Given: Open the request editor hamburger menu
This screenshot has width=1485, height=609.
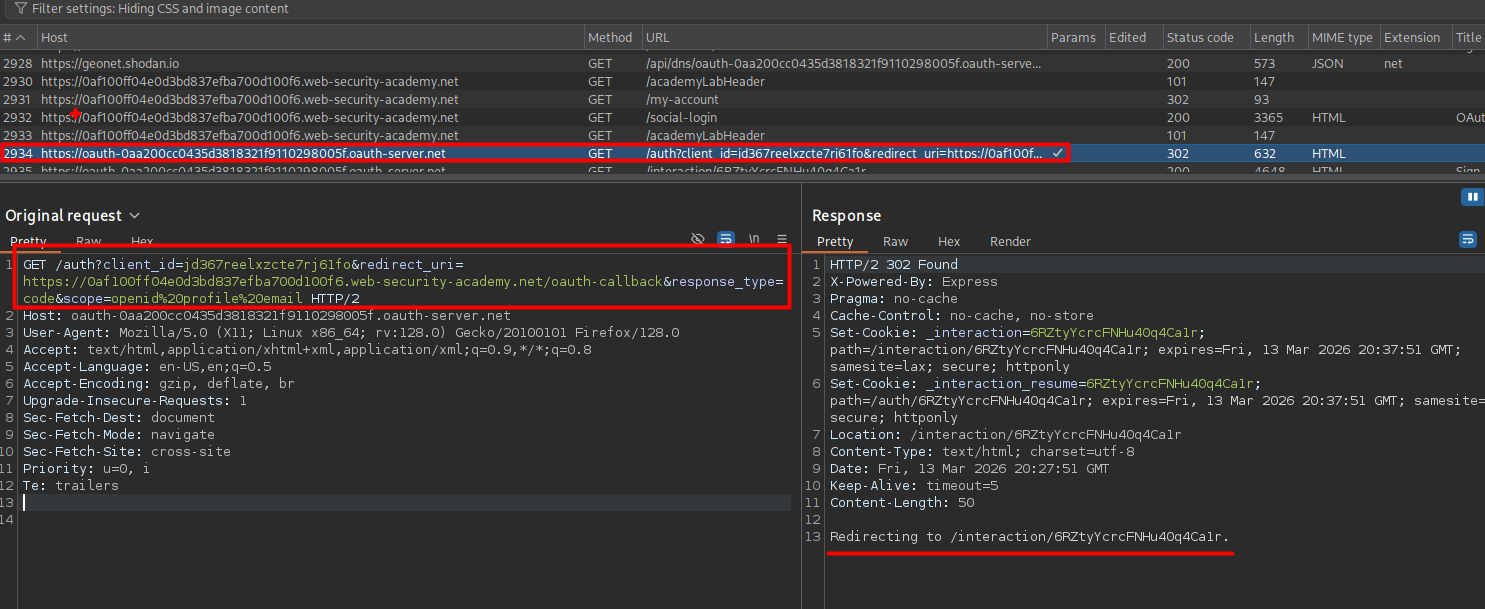Looking at the screenshot, I should click(x=782, y=239).
